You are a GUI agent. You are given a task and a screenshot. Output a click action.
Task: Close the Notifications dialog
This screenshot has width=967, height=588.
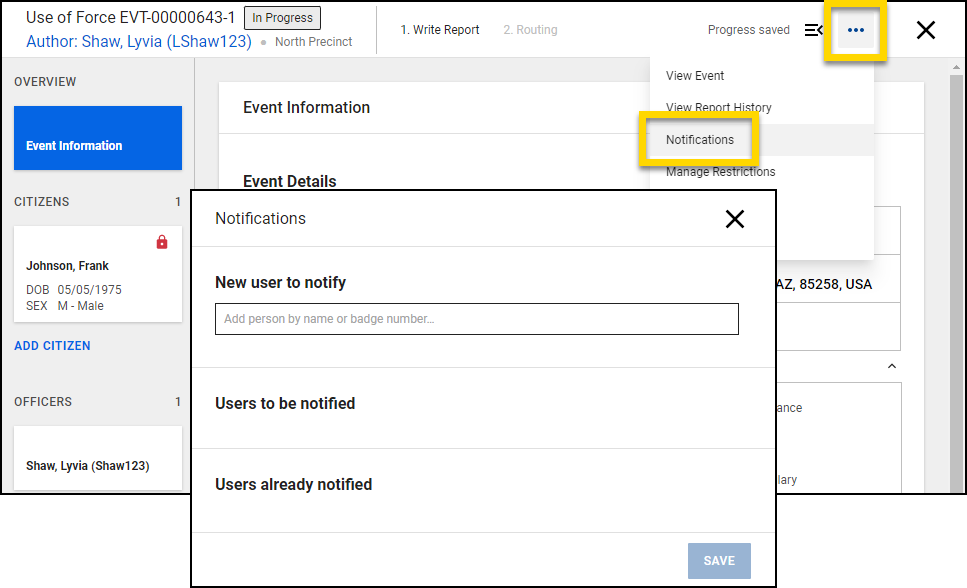(734, 219)
